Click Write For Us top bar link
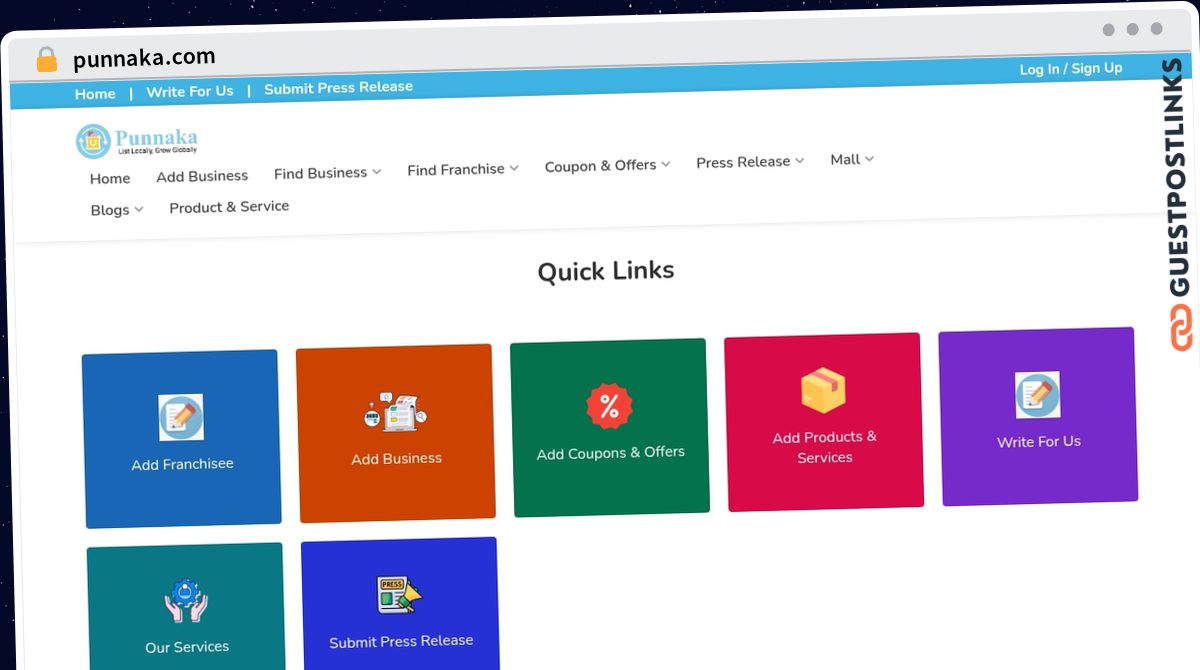The height and width of the screenshot is (670, 1200). click(x=190, y=91)
